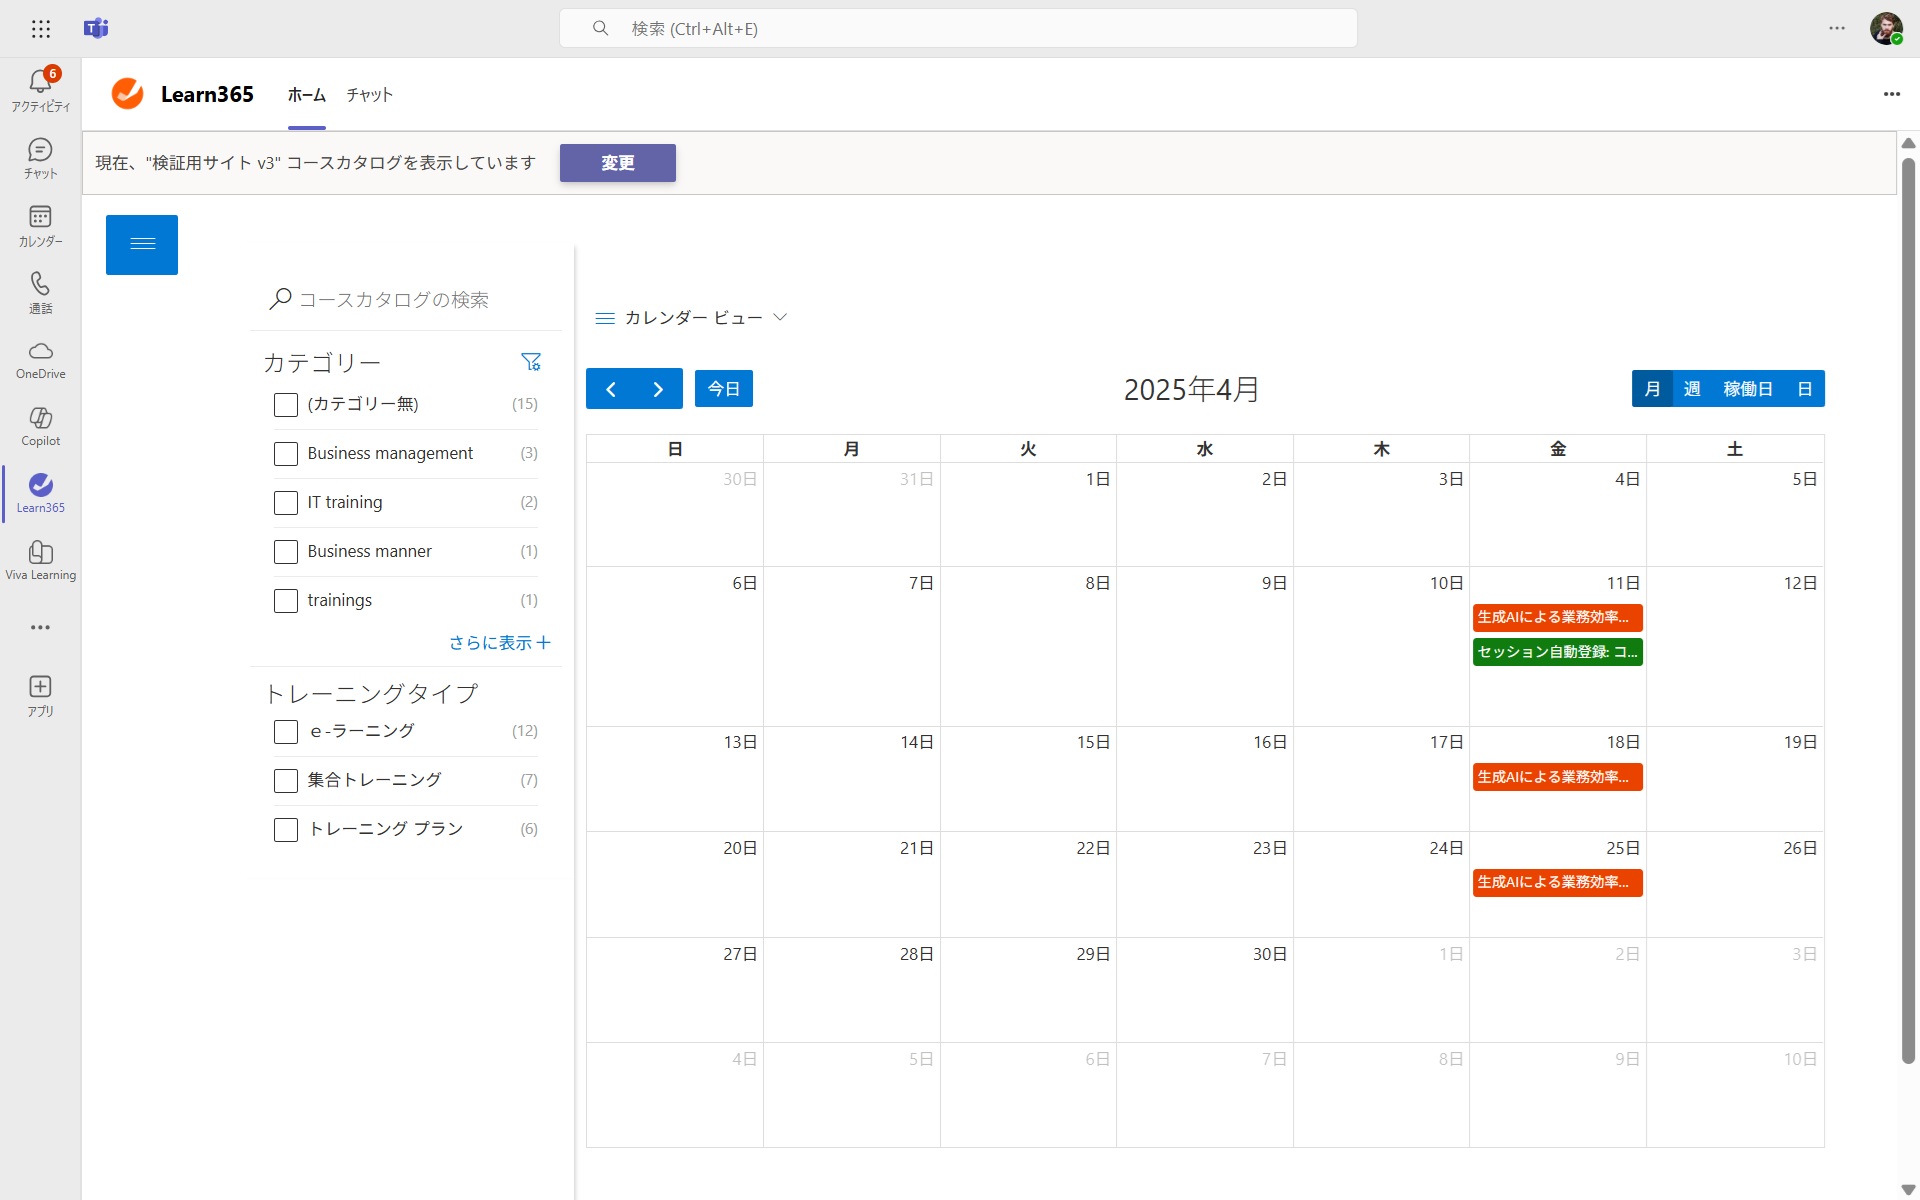Switch to the チャット tab
Image resolution: width=1920 pixels, height=1200 pixels.
pos(369,95)
